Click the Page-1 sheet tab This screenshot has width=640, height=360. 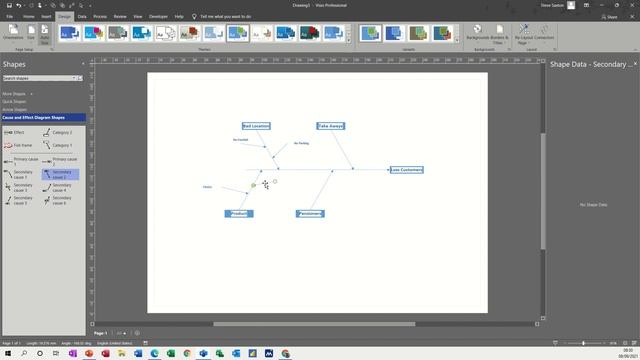tap(100, 333)
